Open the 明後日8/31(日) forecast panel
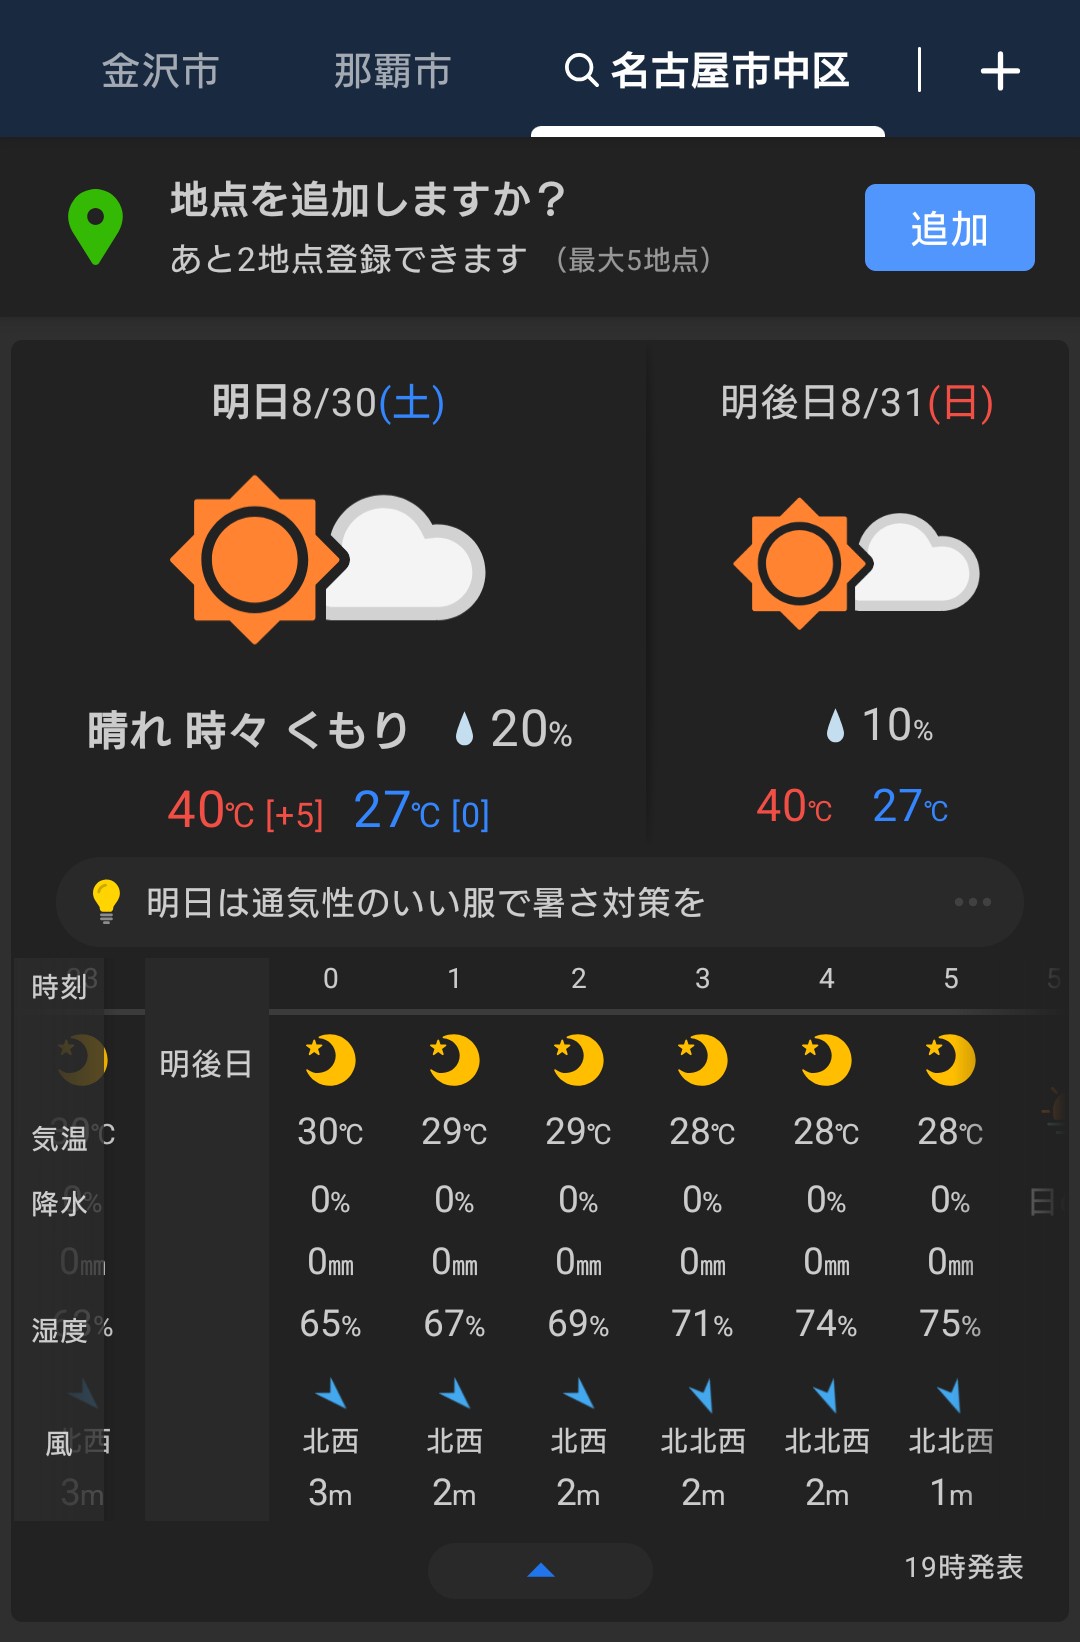The height and width of the screenshot is (1642, 1080). [857, 403]
